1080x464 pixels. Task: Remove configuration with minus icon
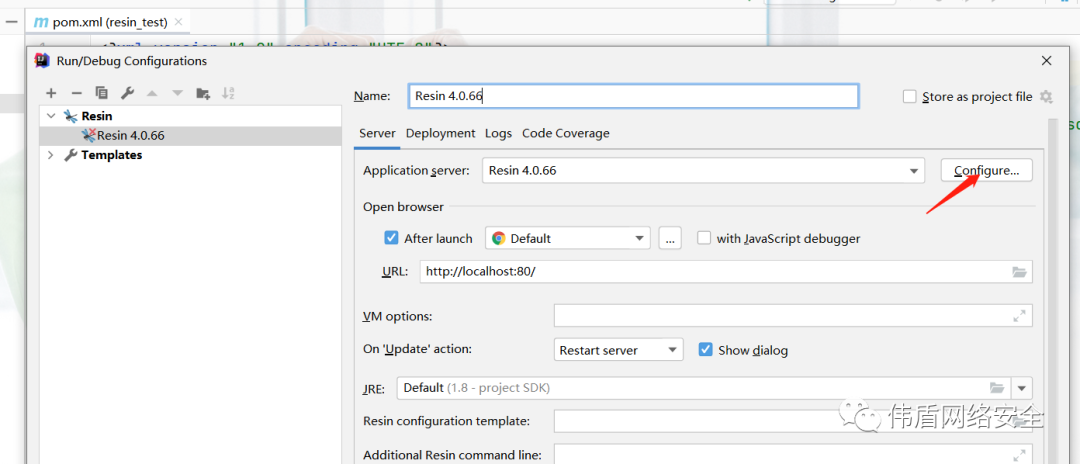[76, 93]
